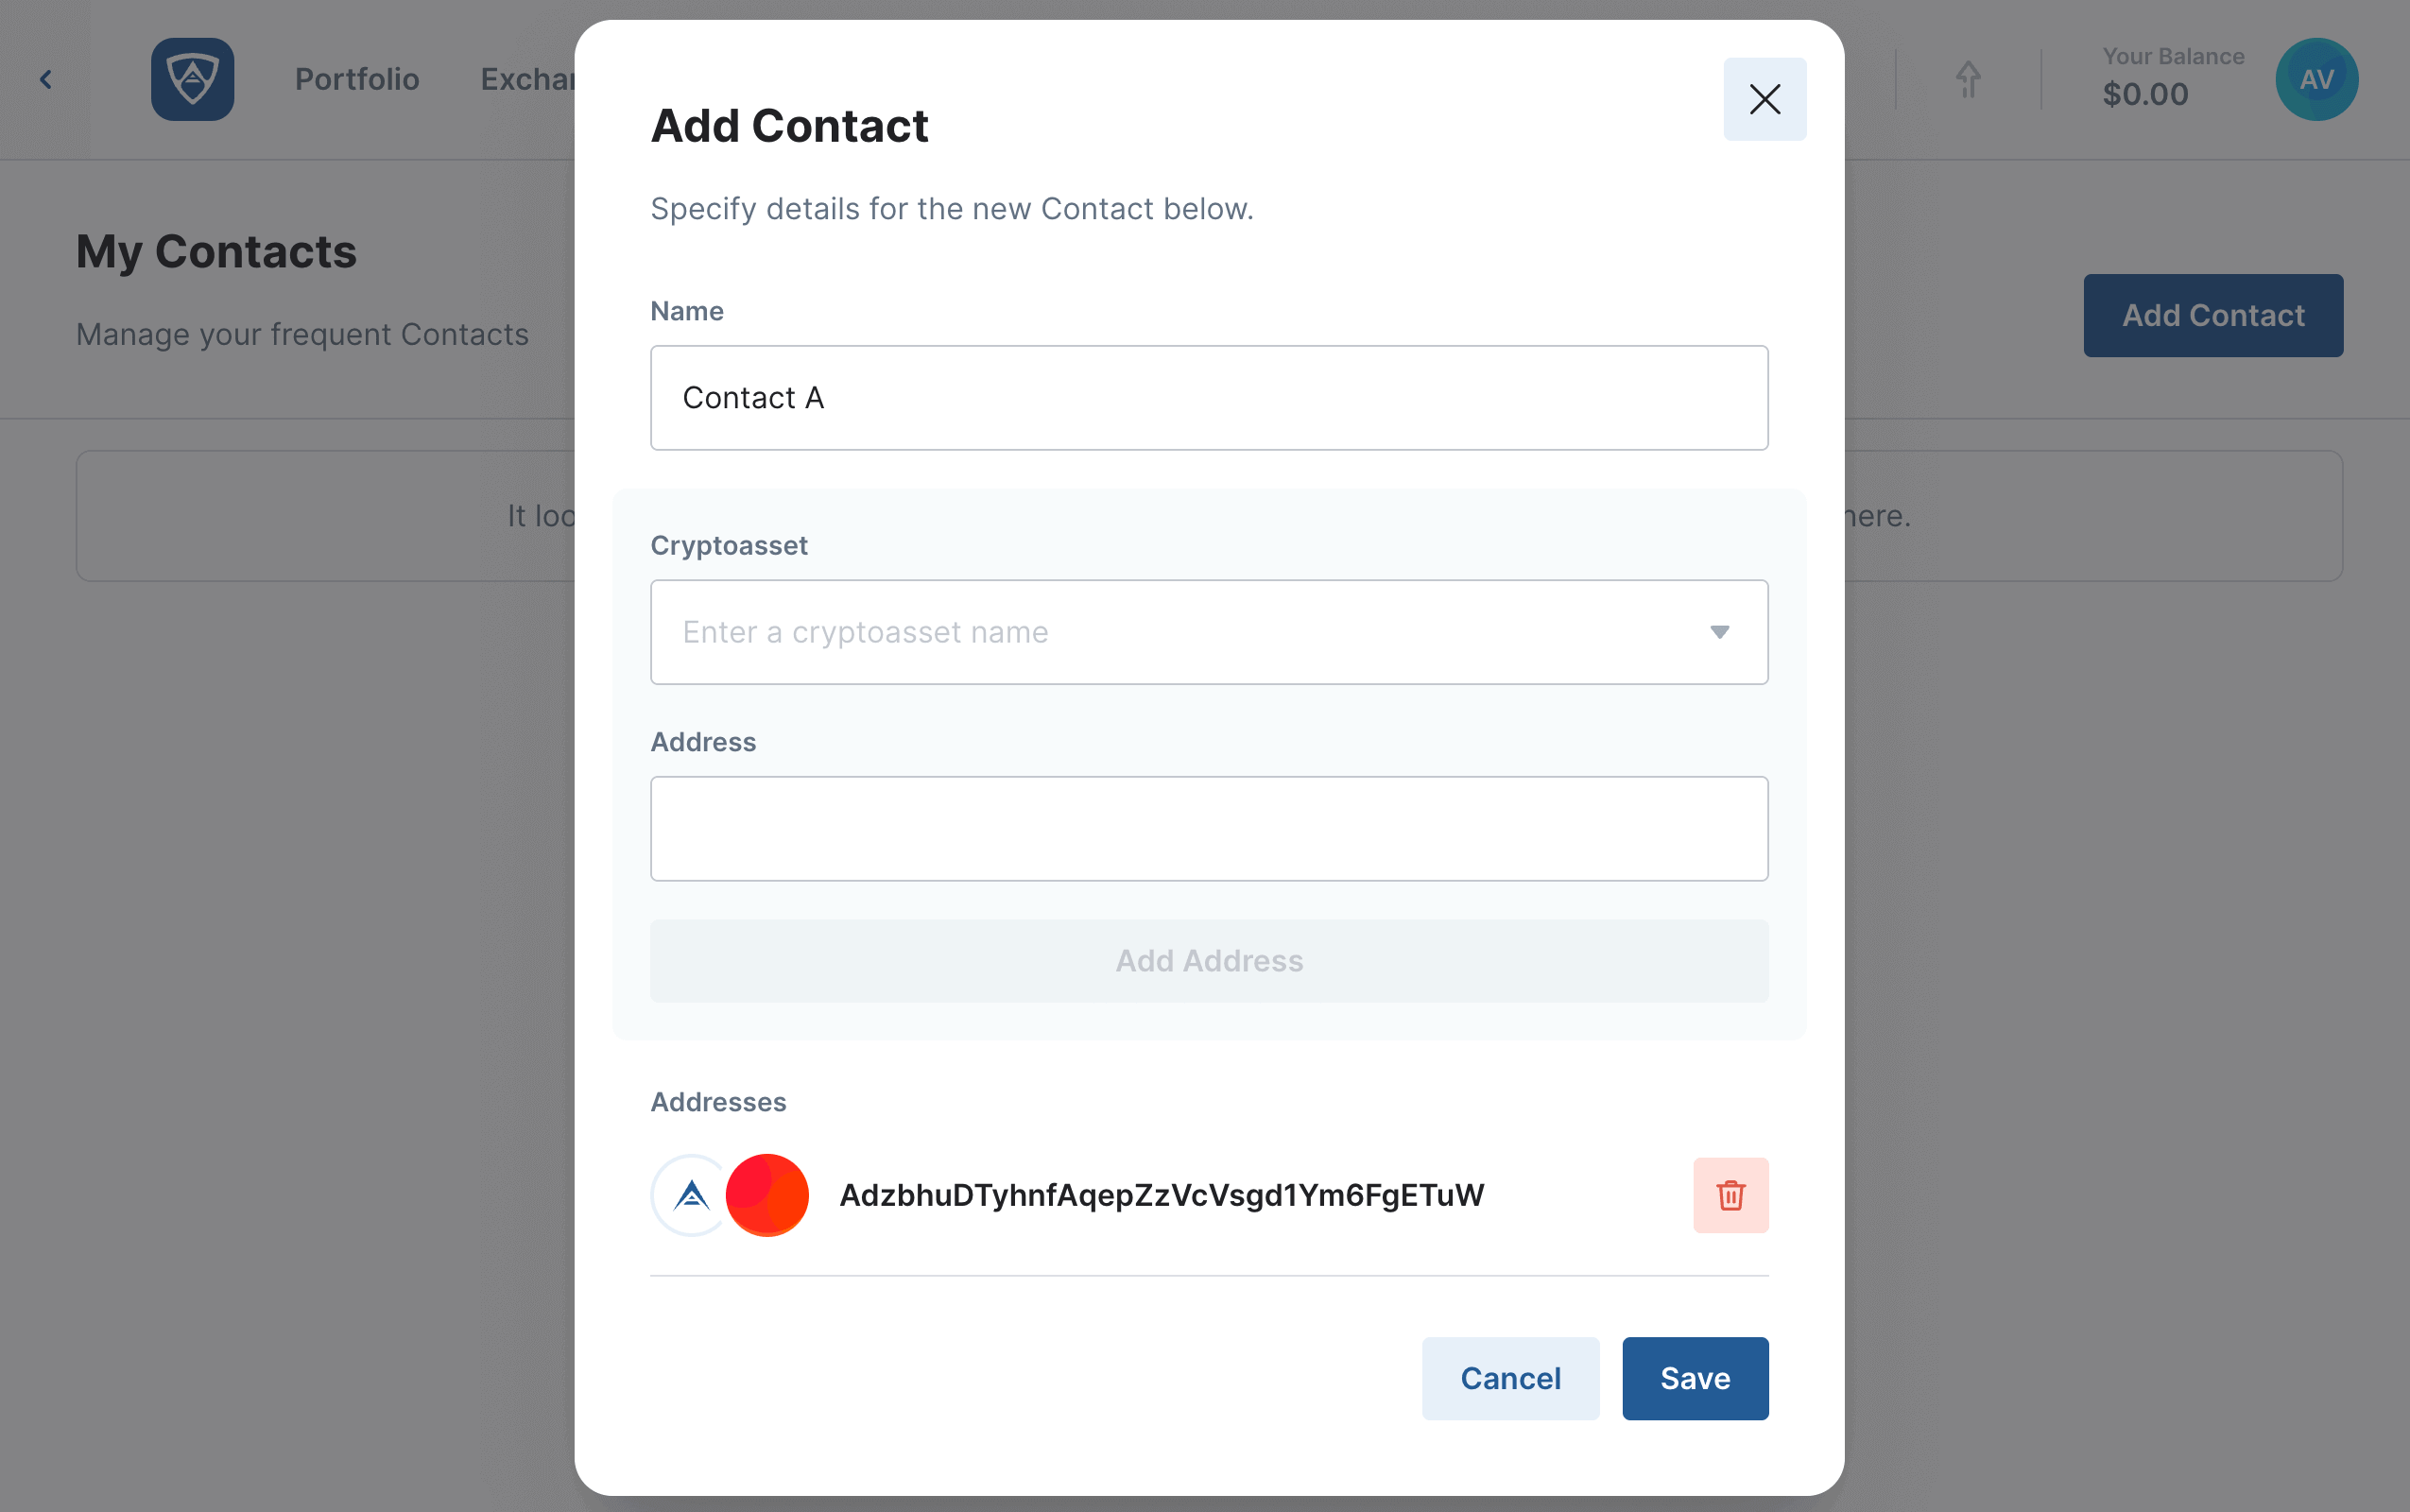Click the shield app logo
Image resolution: width=2410 pixels, height=1512 pixels.
coord(192,79)
